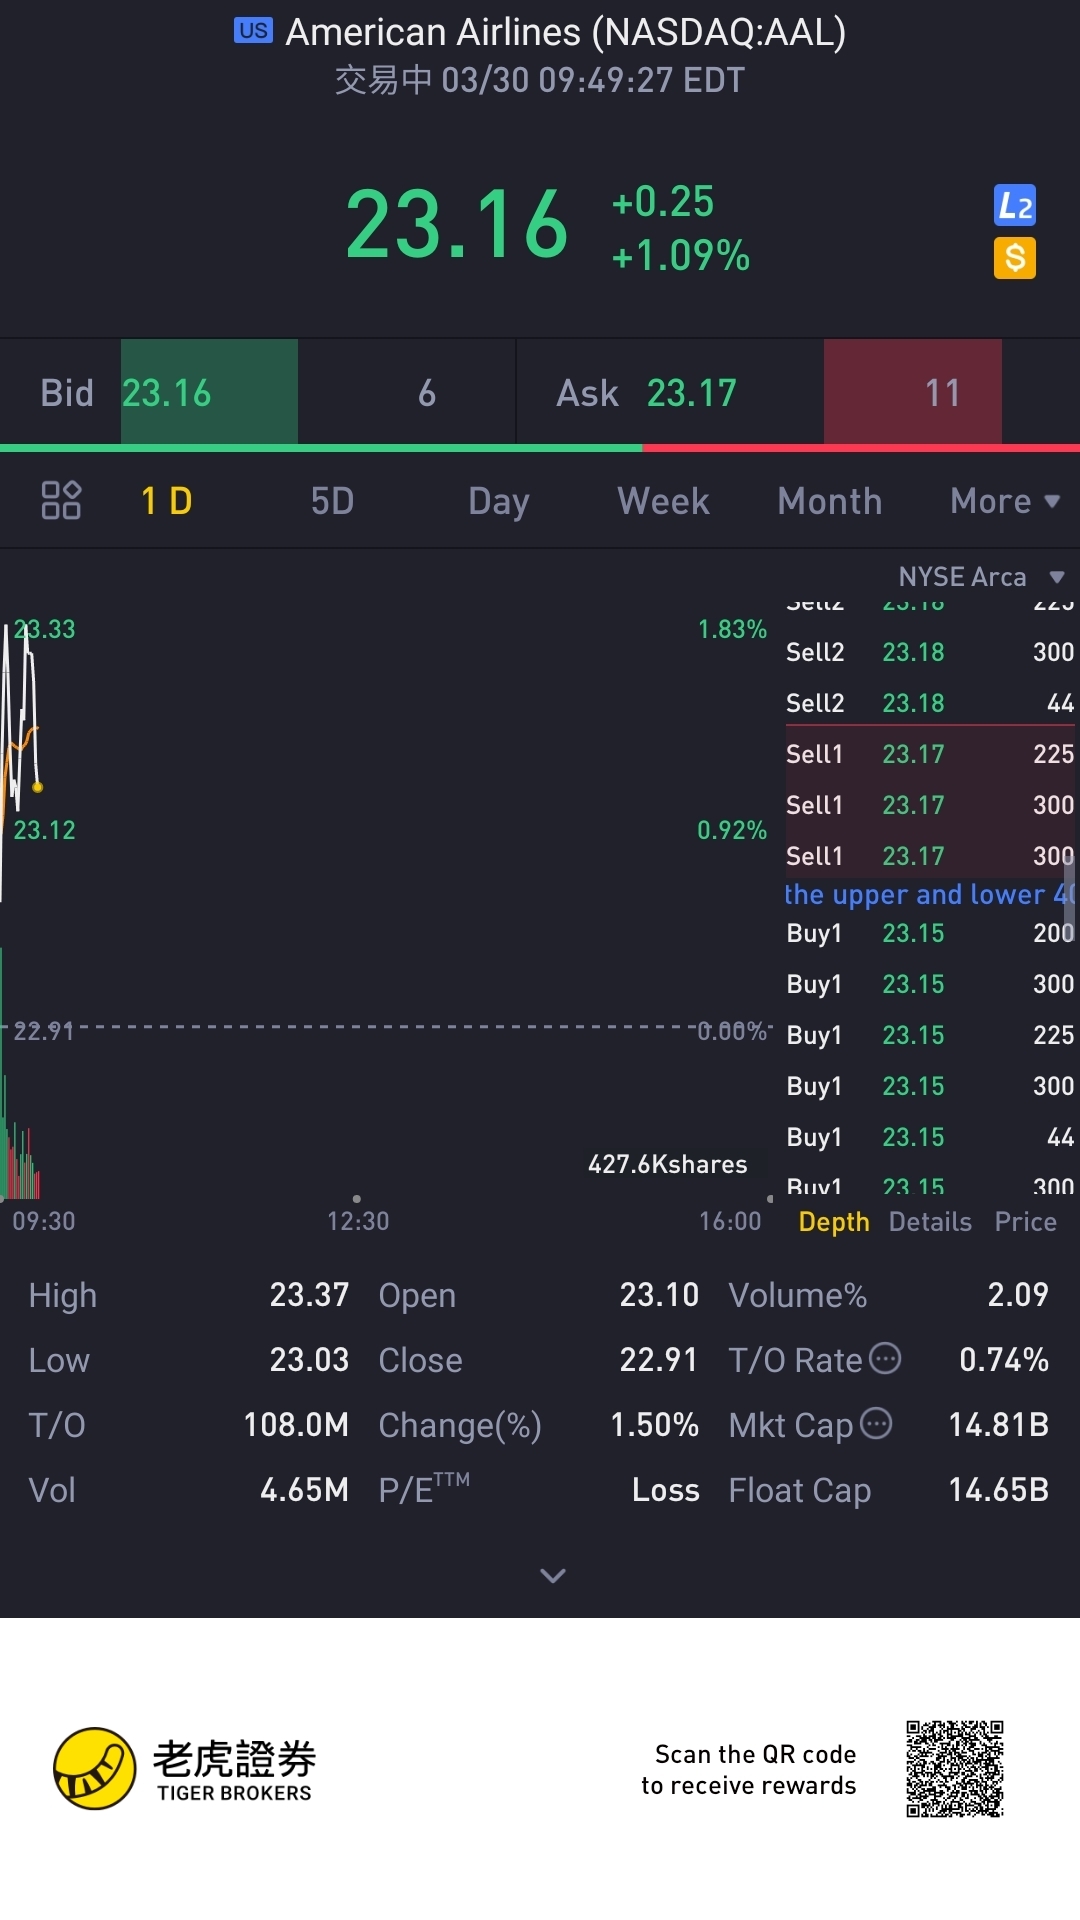Tap the US market flag badge
1080x1920 pixels.
[x=253, y=31]
